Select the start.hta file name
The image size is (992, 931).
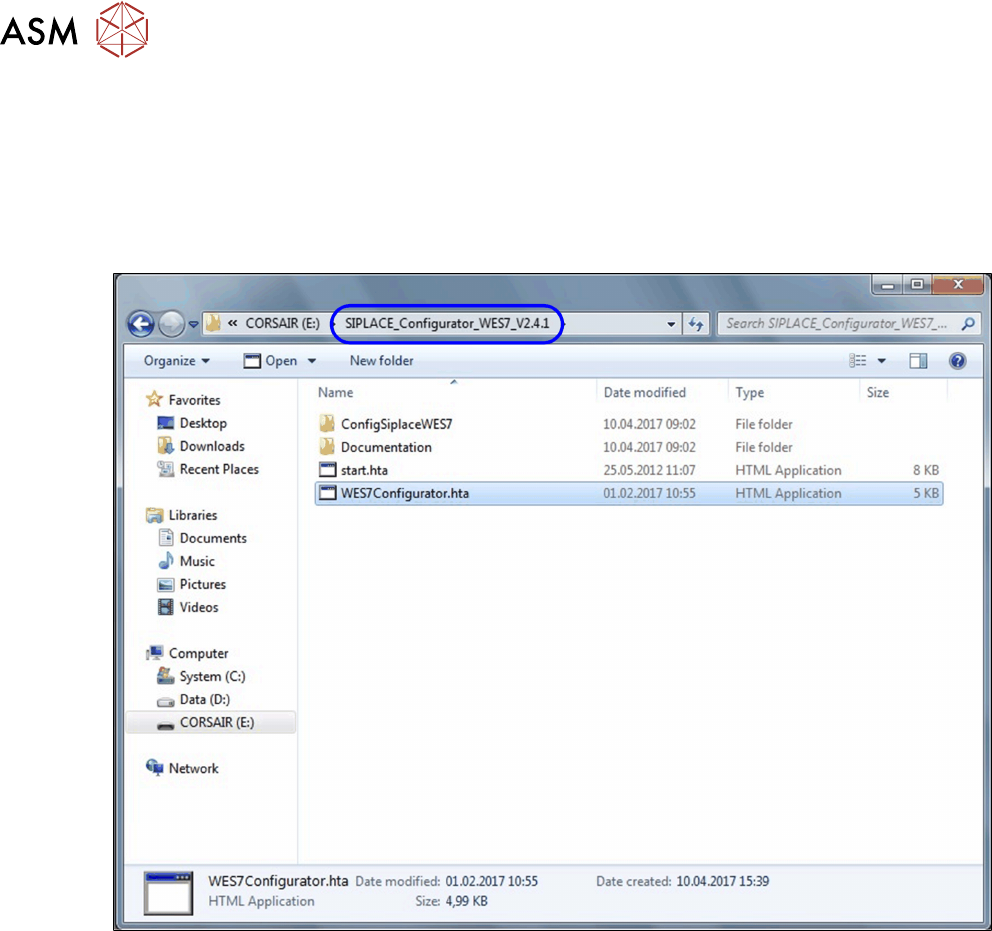364,471
